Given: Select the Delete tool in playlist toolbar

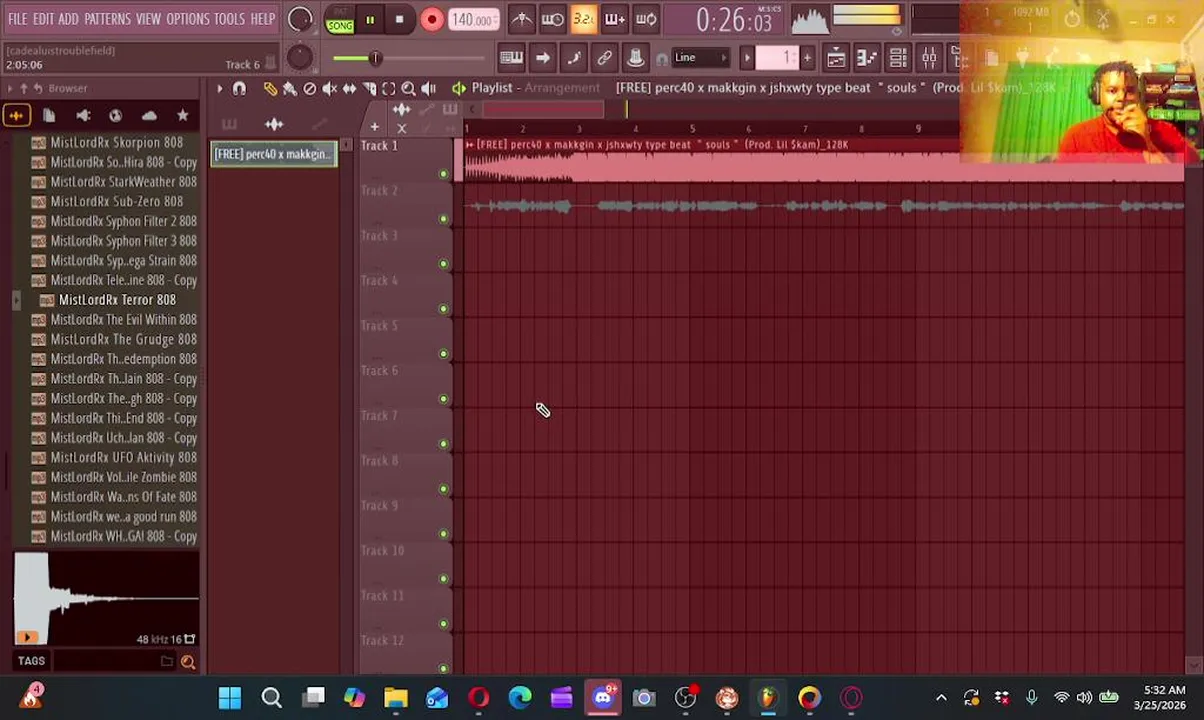Looking at the screenshot, I should (310, 89).
